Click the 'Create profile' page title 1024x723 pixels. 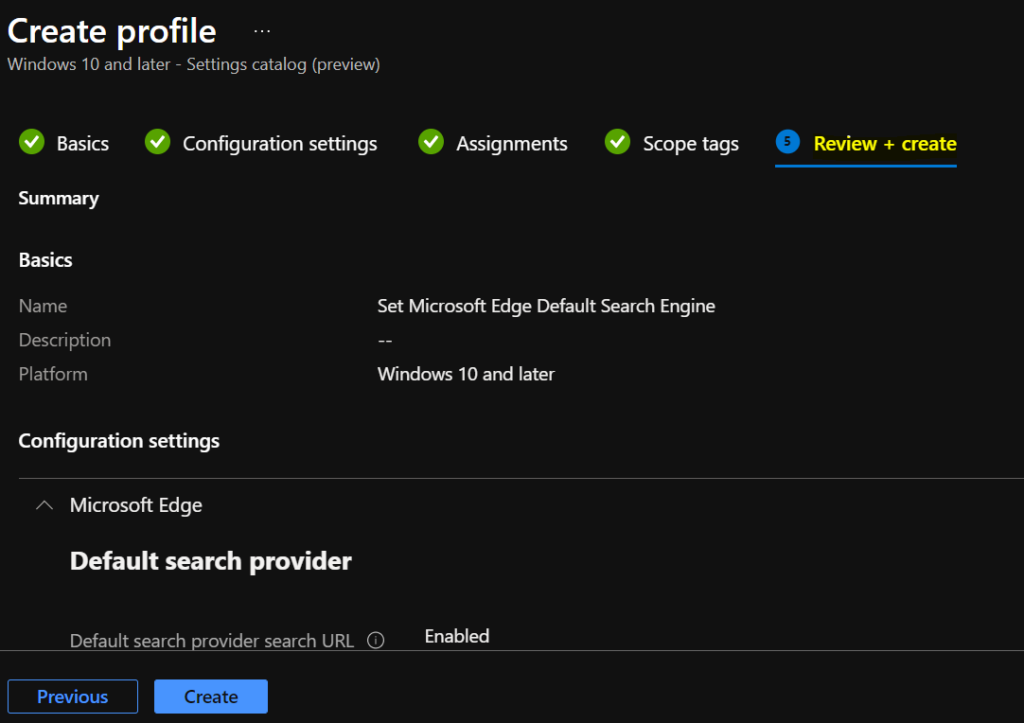click(112, 31)
